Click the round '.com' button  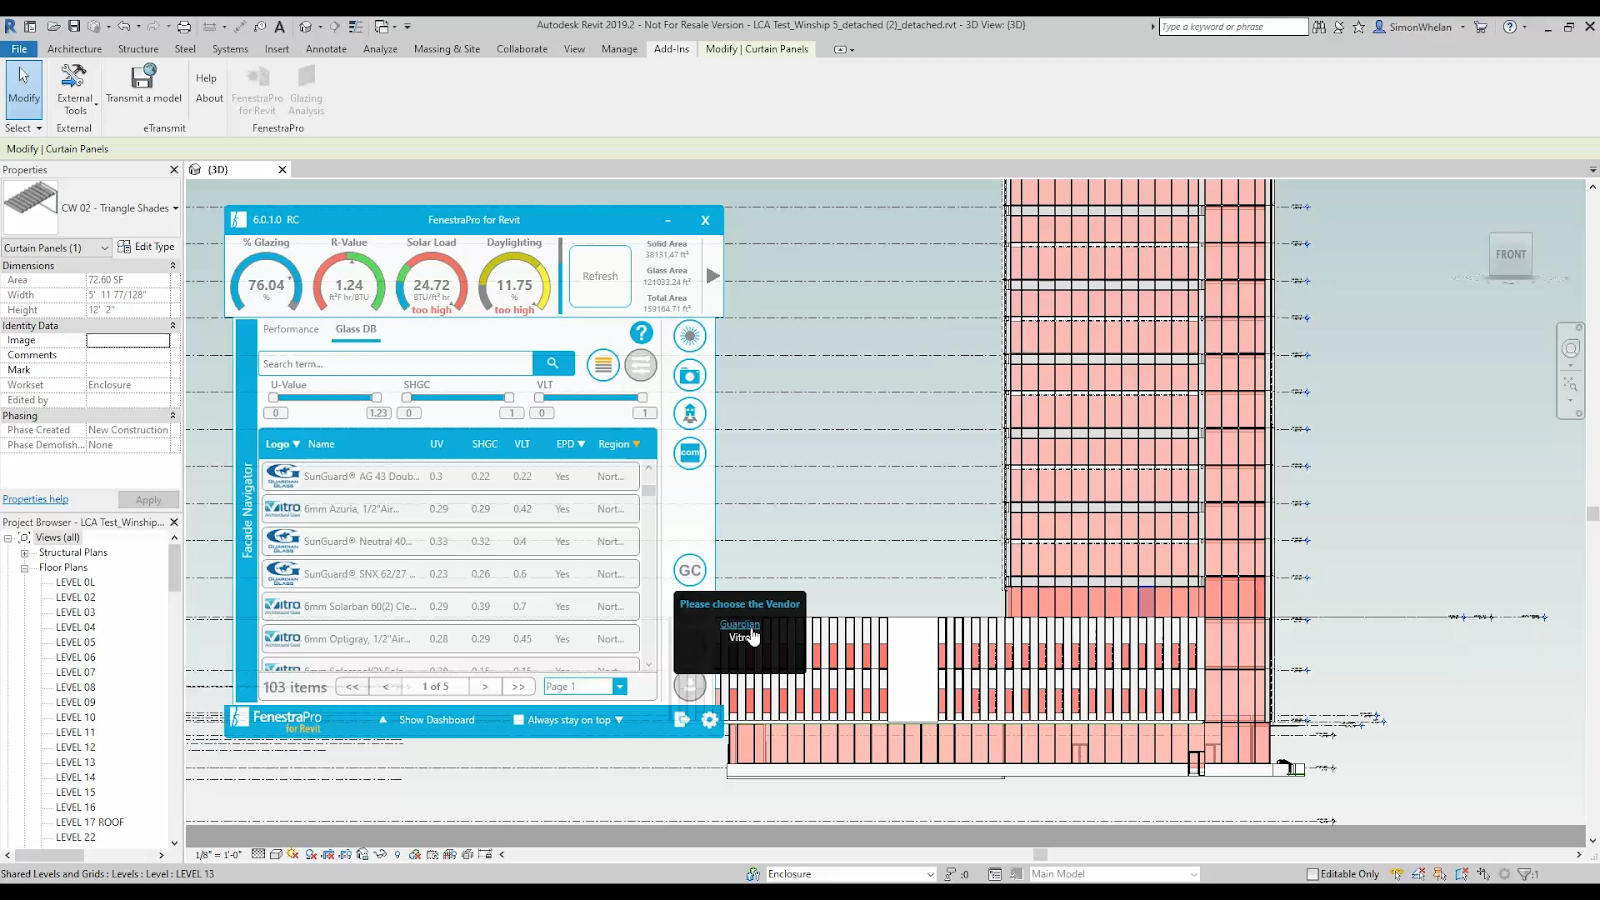(x=689, y=453)
